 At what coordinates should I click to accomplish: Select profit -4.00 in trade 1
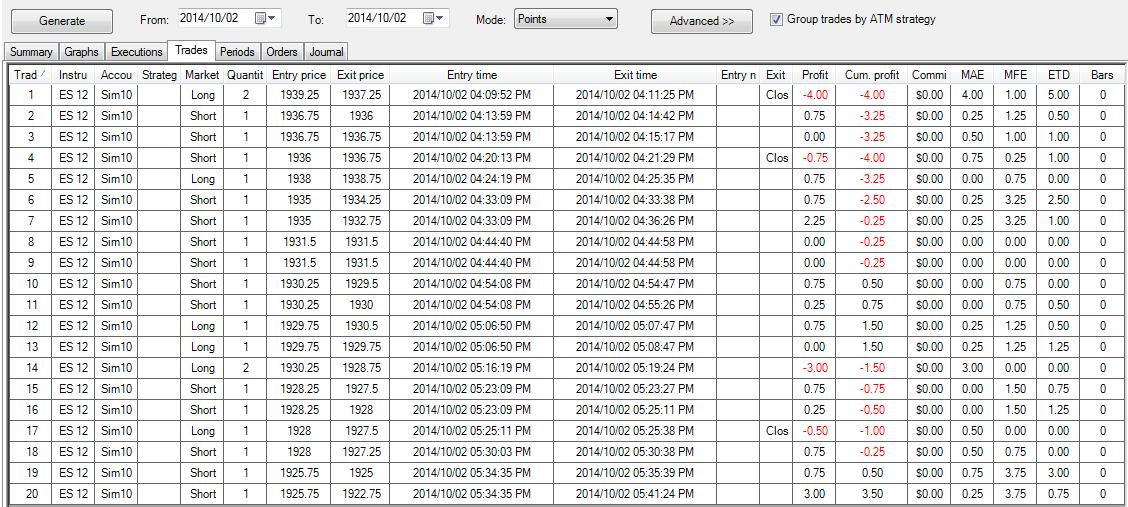pyautogui.click(x=814, y=95)
